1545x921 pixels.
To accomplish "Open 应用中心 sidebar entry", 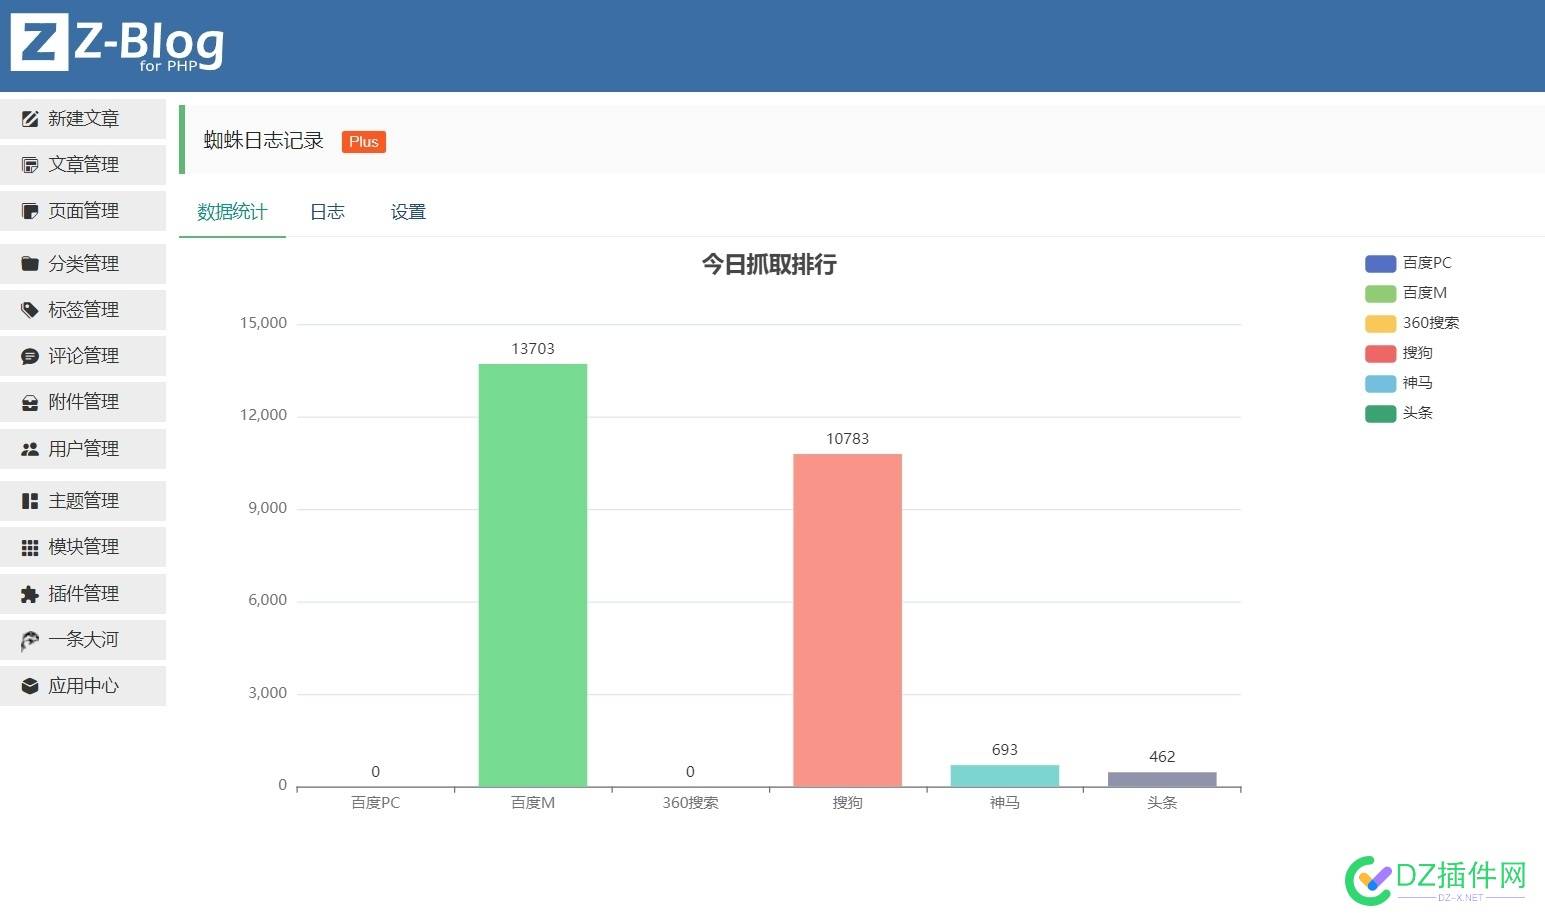I will coord(83,686).
